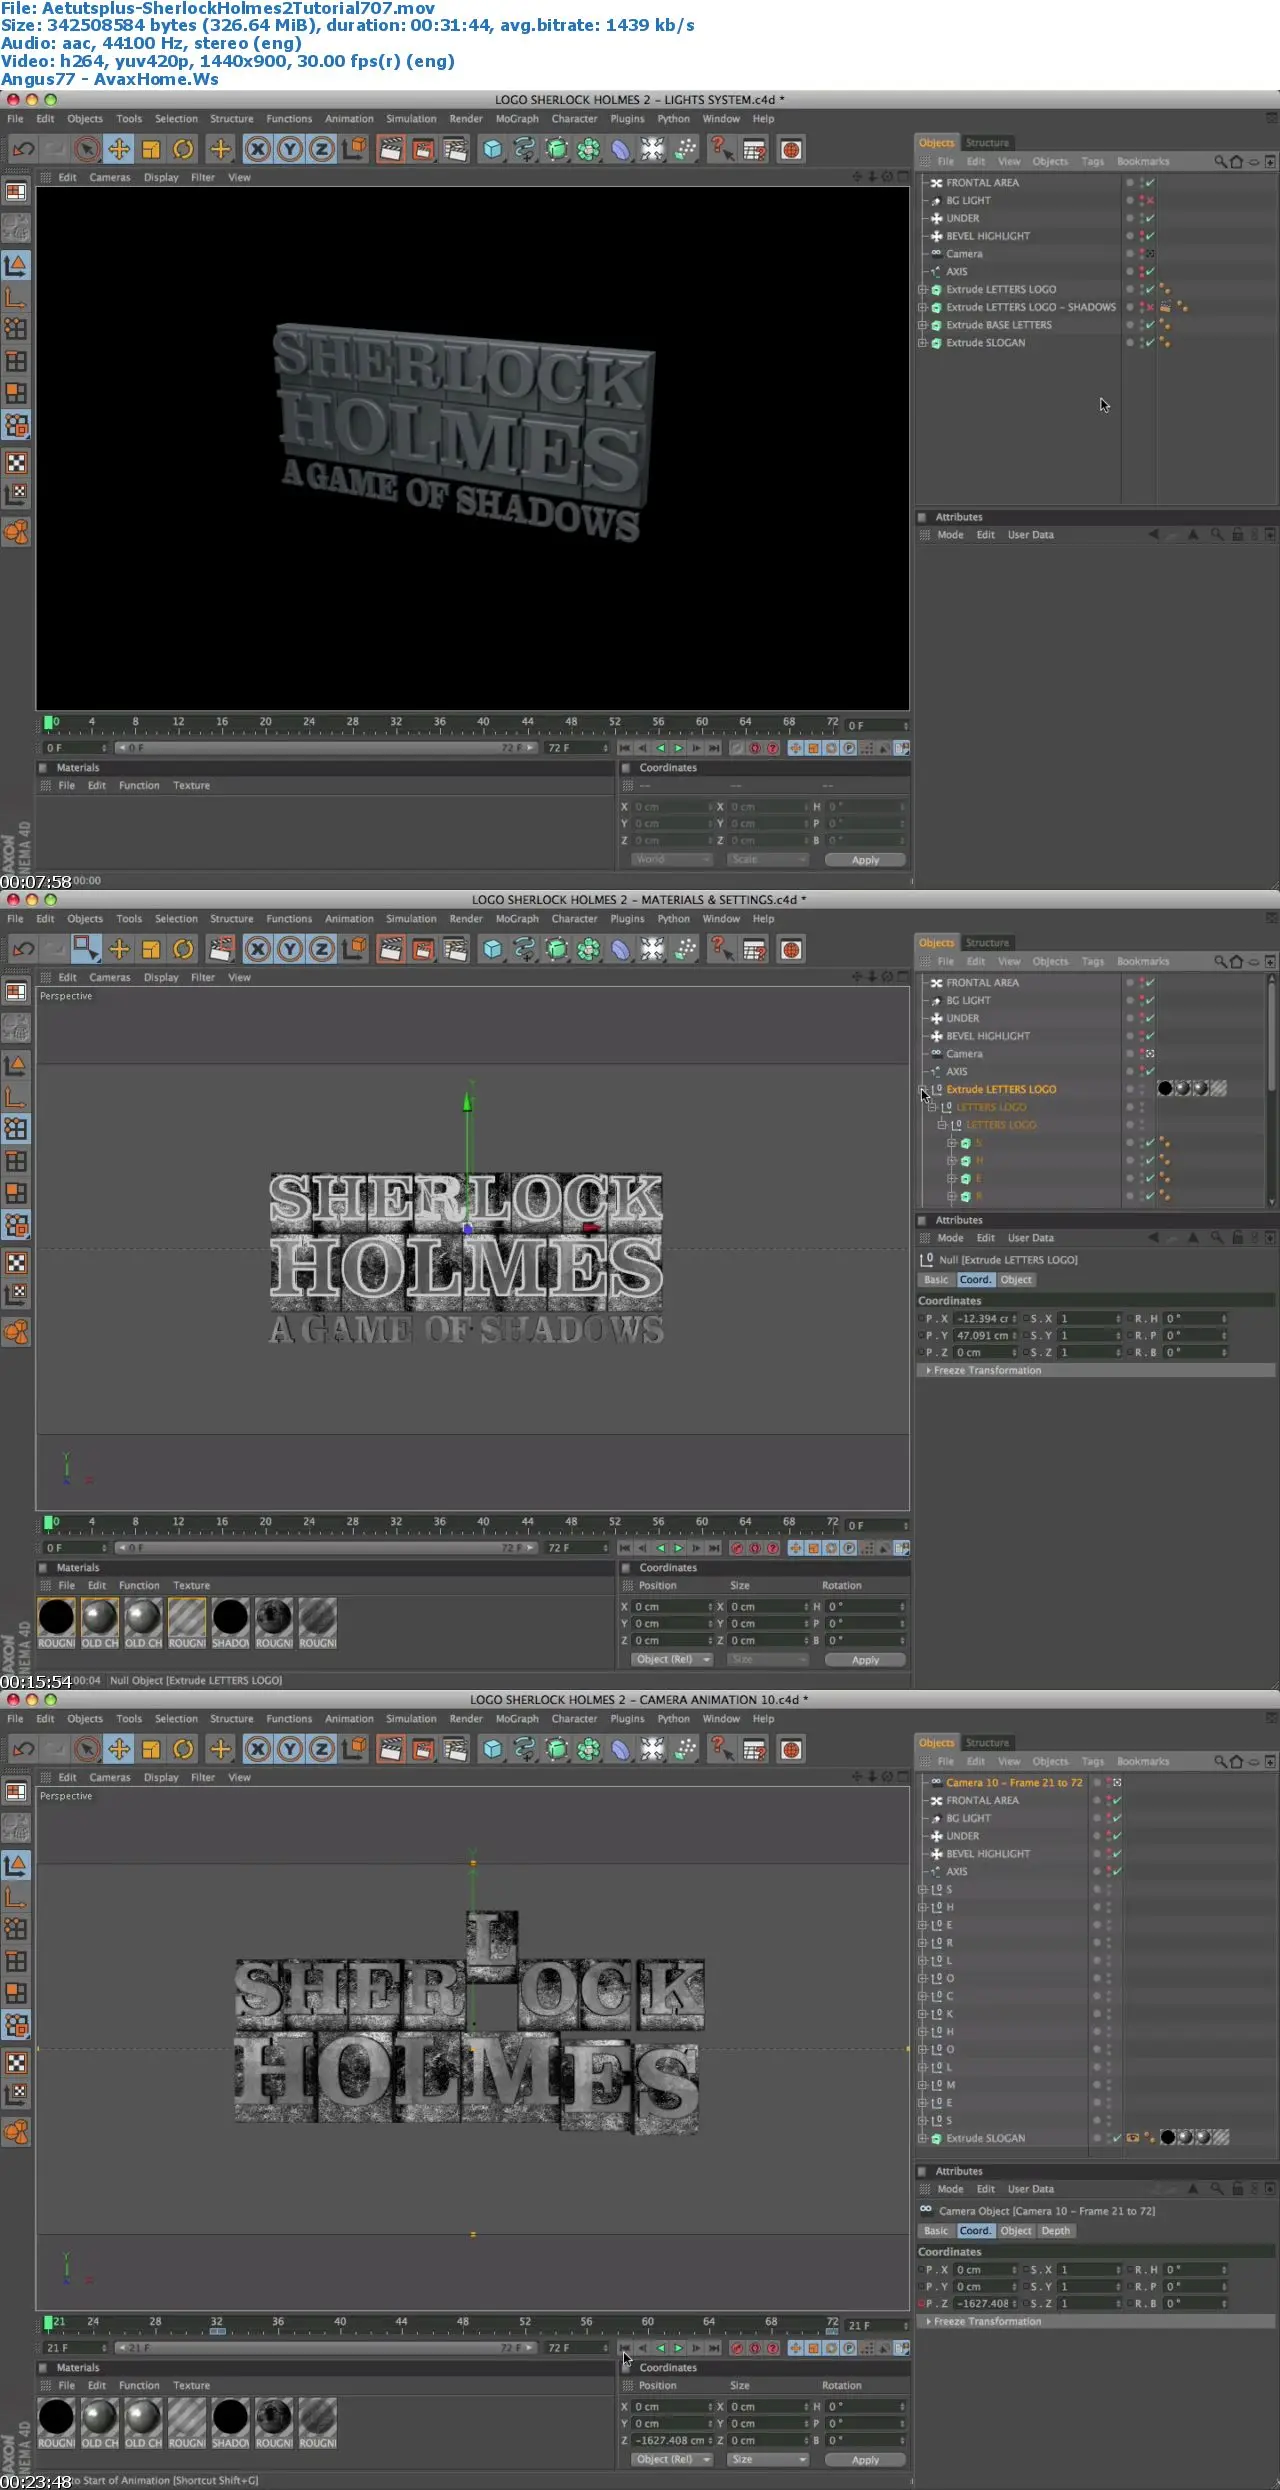Click home icon in MATERIALS & SETTINGS Objects panel
Screen dimensions: 1280x2490
(1237, 961)
